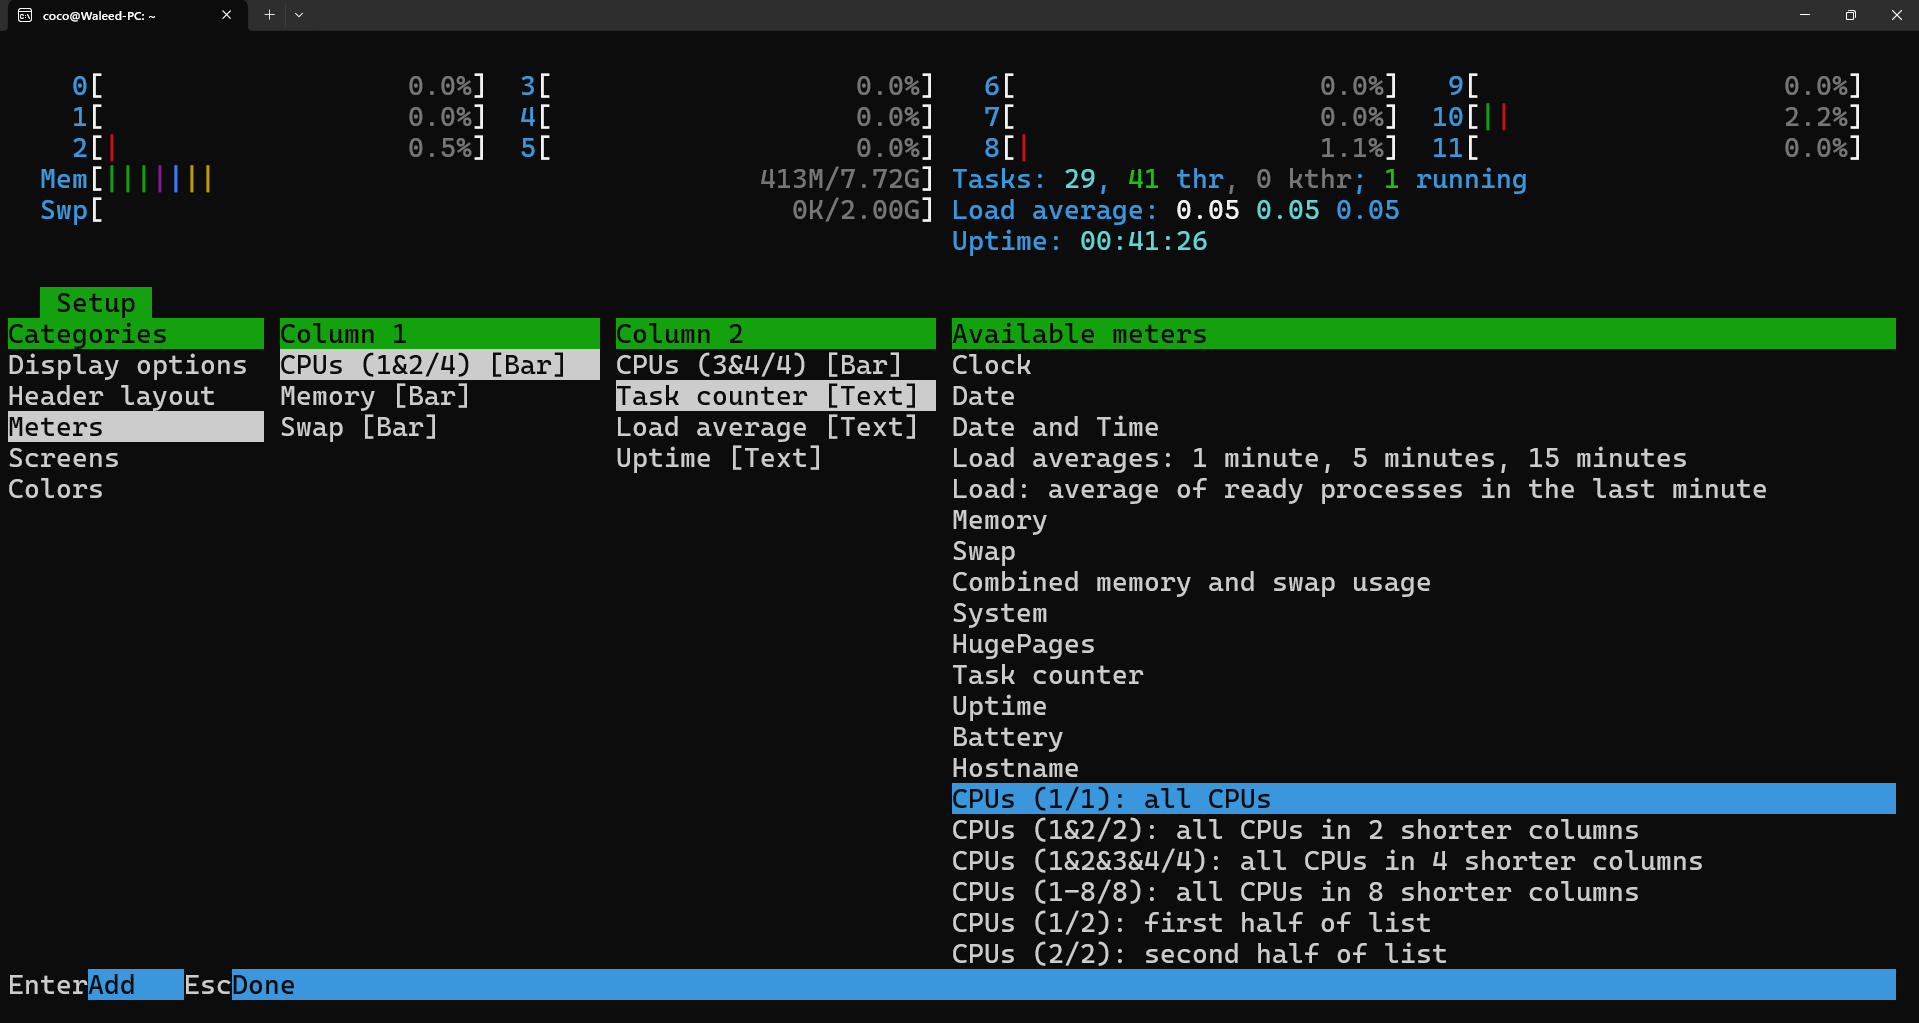Open the Screens category
1919x1023 pixels.
coord(63,457)
